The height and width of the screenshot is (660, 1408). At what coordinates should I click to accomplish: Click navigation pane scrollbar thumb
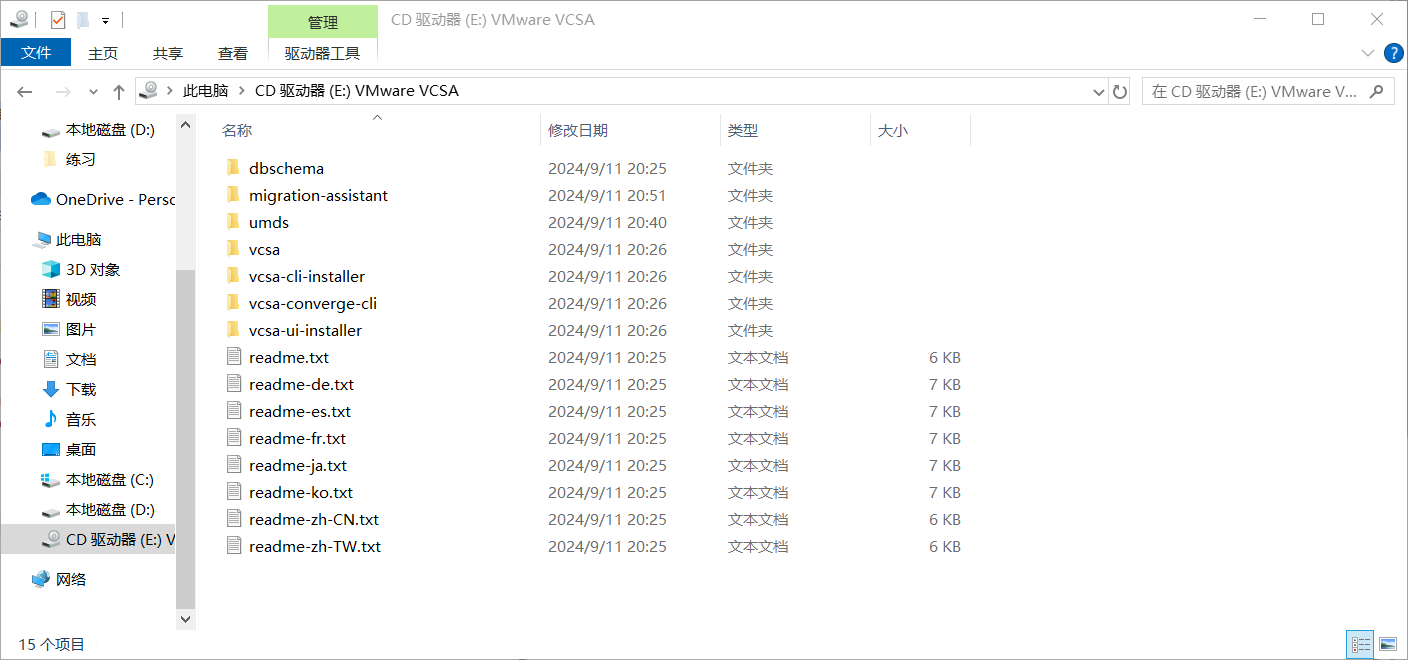185,440
